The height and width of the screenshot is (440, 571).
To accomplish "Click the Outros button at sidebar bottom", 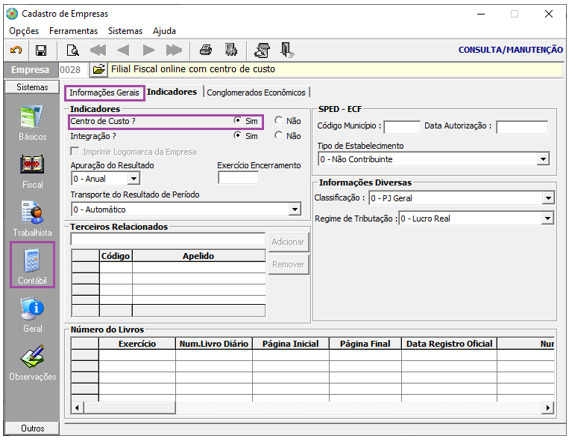I will 32,428.
